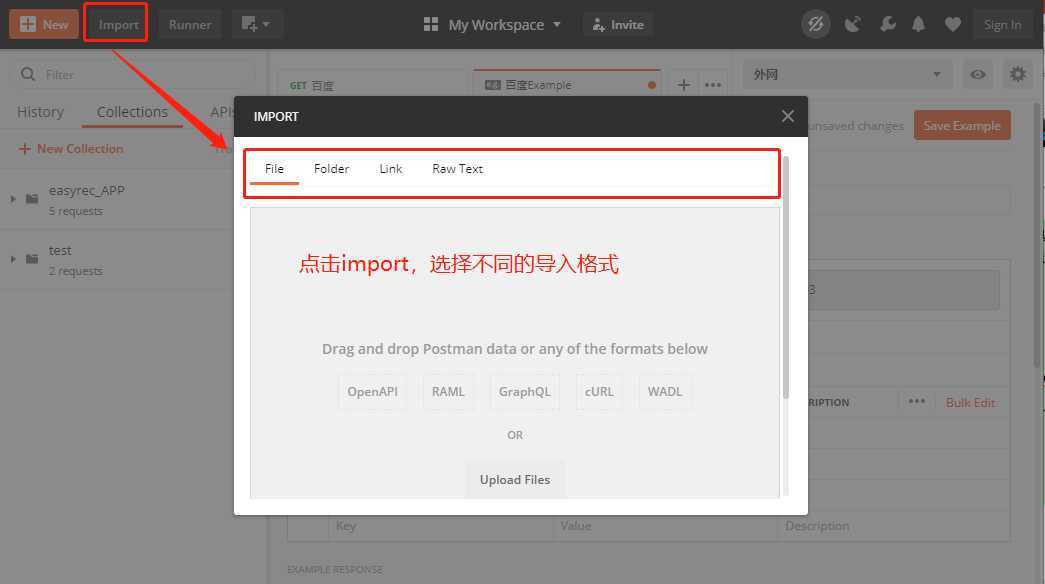Click the cURL format chip
The height and width of the screenshot is (584, 1045).
(598, 392)
